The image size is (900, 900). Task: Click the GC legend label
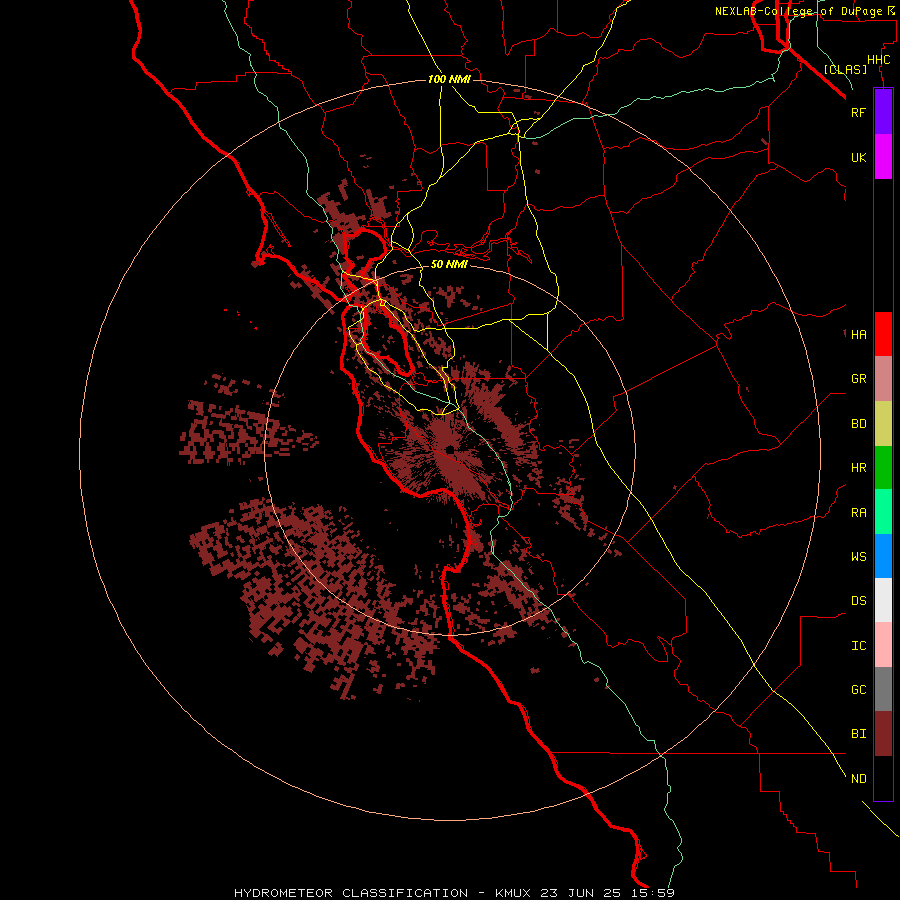point(858,690)
